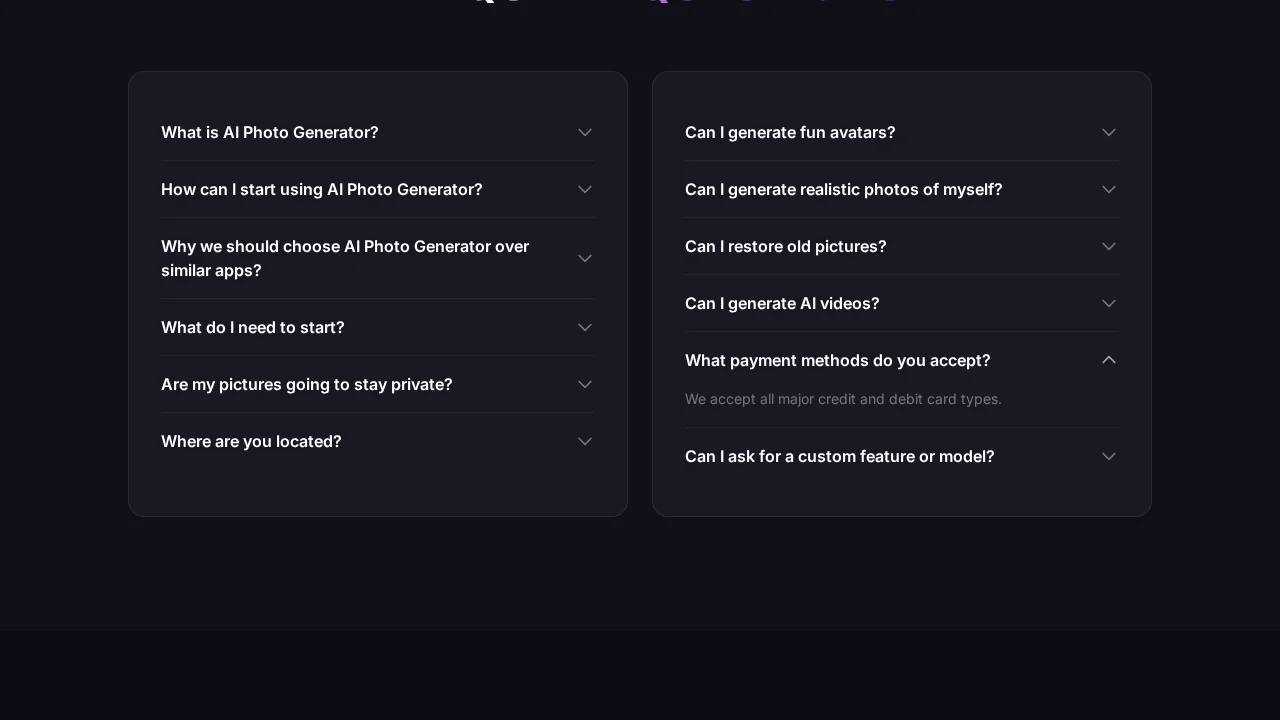Click "Where are you located?" question title

point(251,441)
